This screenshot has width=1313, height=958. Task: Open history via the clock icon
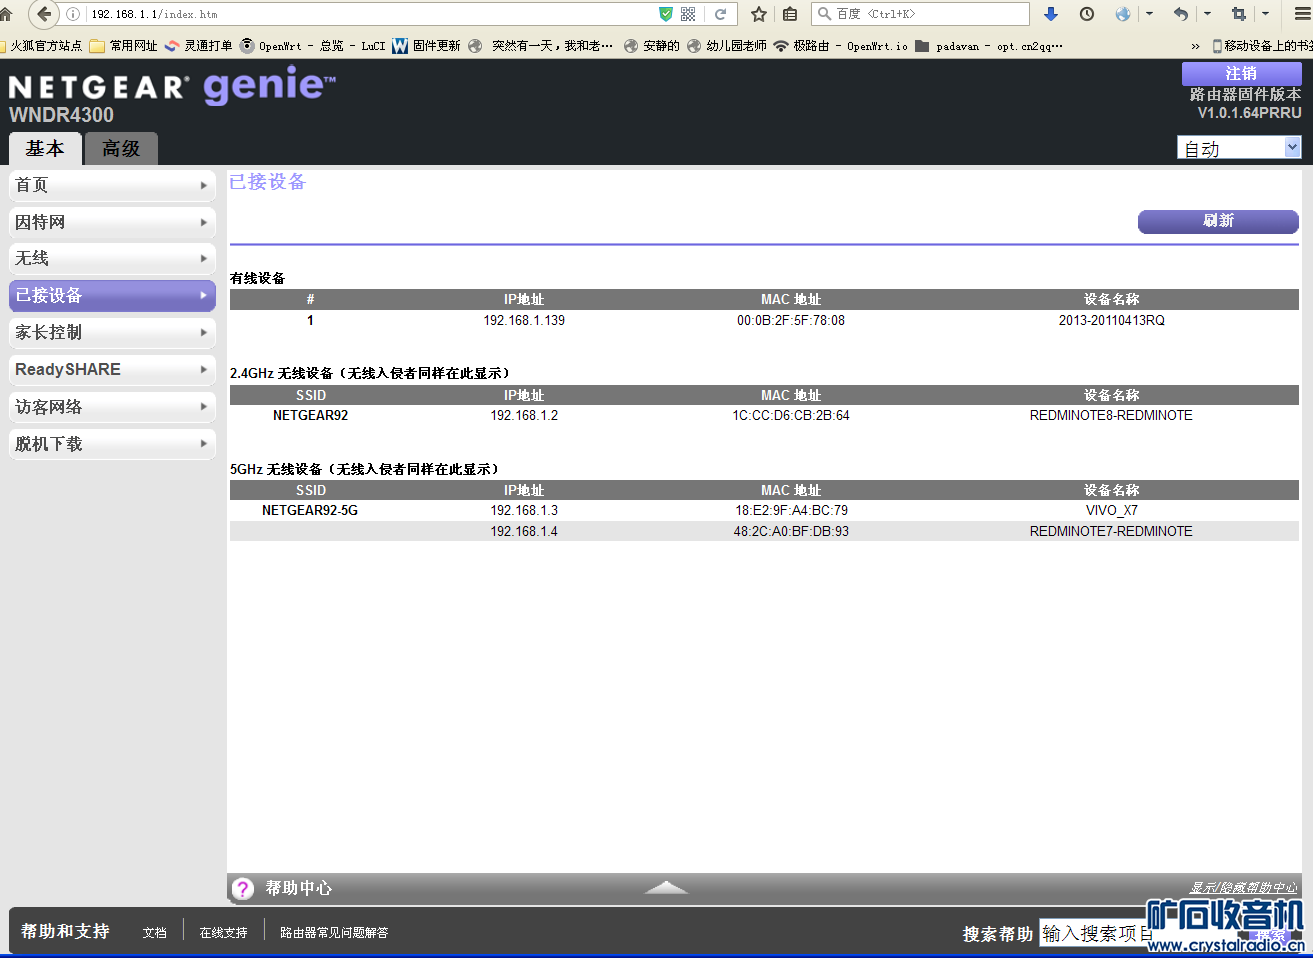click(1087, 14)
